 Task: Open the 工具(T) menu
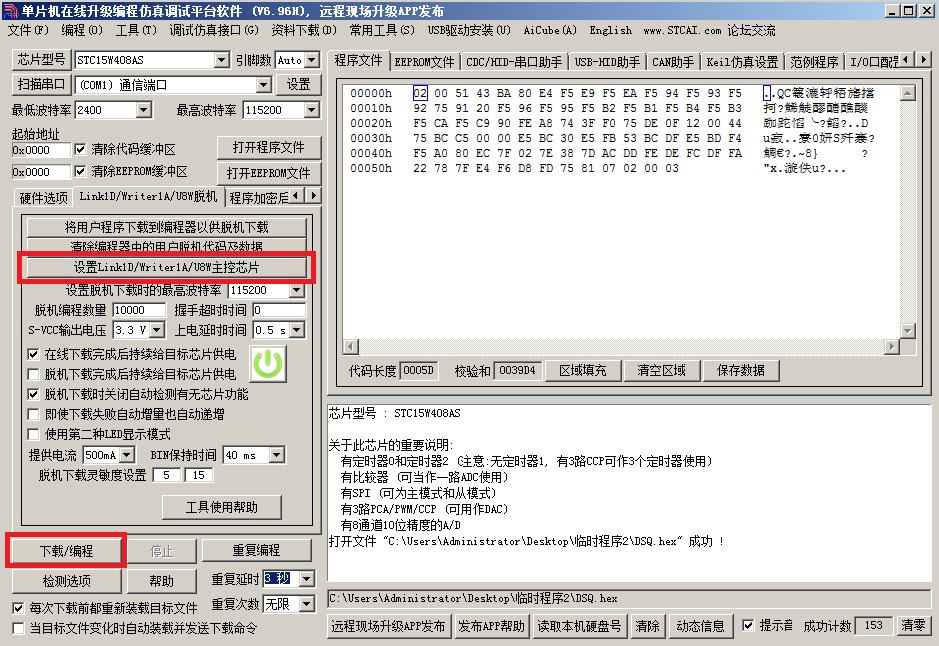(136, 30)
